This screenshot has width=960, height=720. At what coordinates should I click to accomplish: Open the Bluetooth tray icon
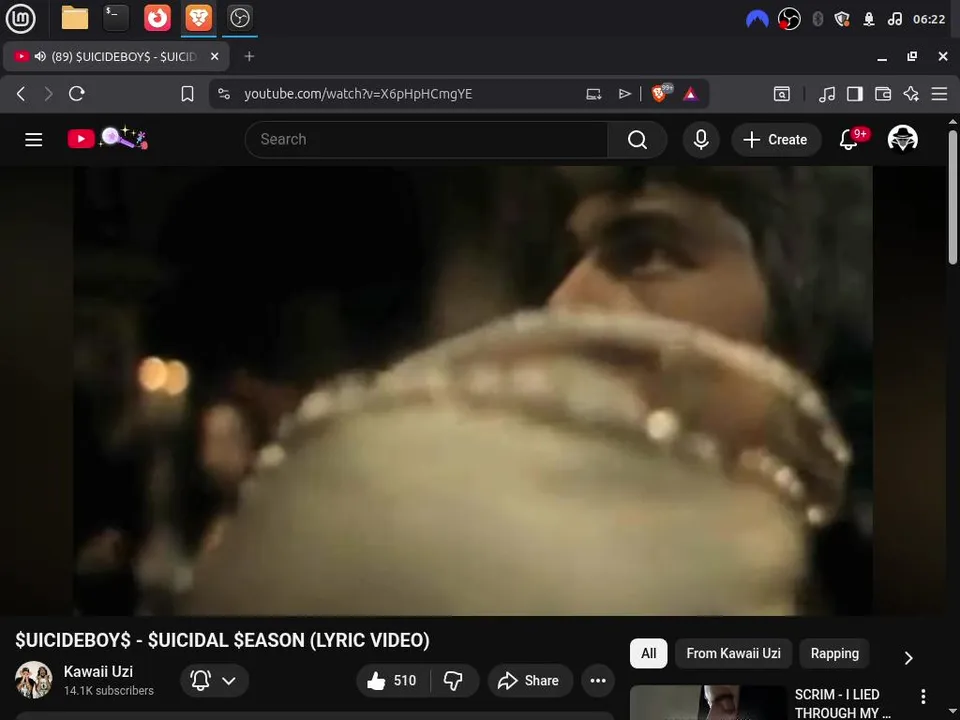(x=817, y=20)
